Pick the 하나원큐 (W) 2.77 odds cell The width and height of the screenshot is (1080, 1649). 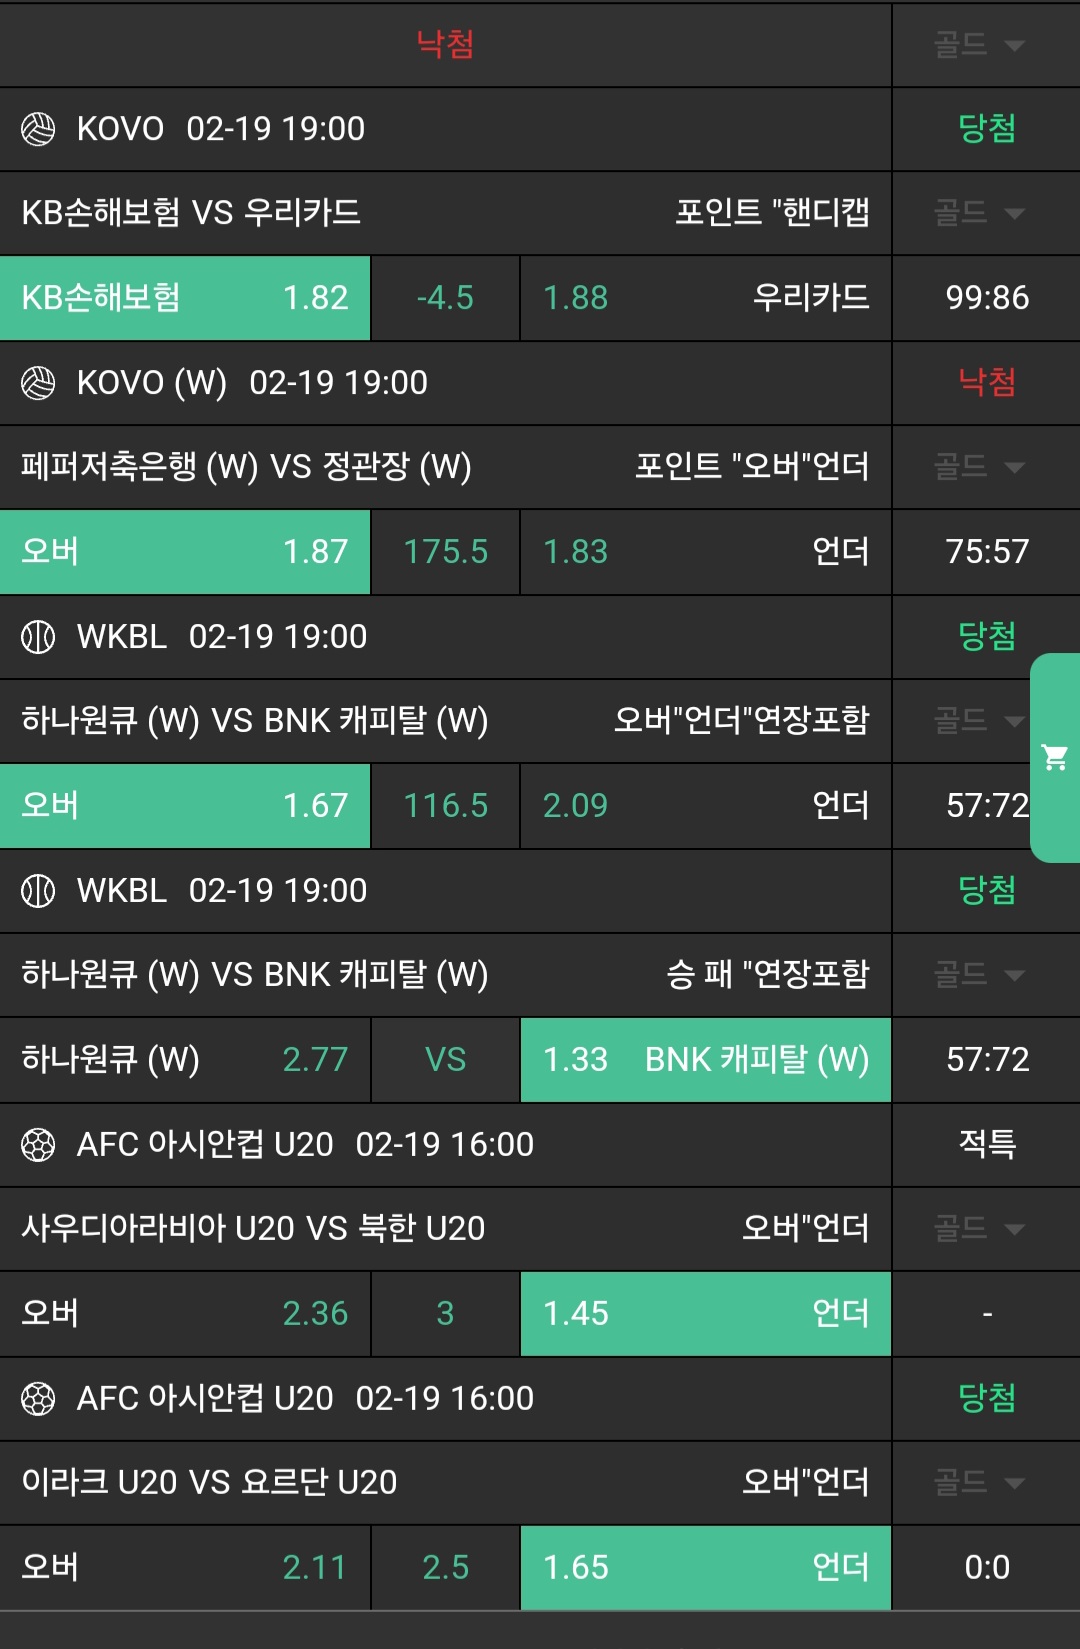click(185, 1060)
